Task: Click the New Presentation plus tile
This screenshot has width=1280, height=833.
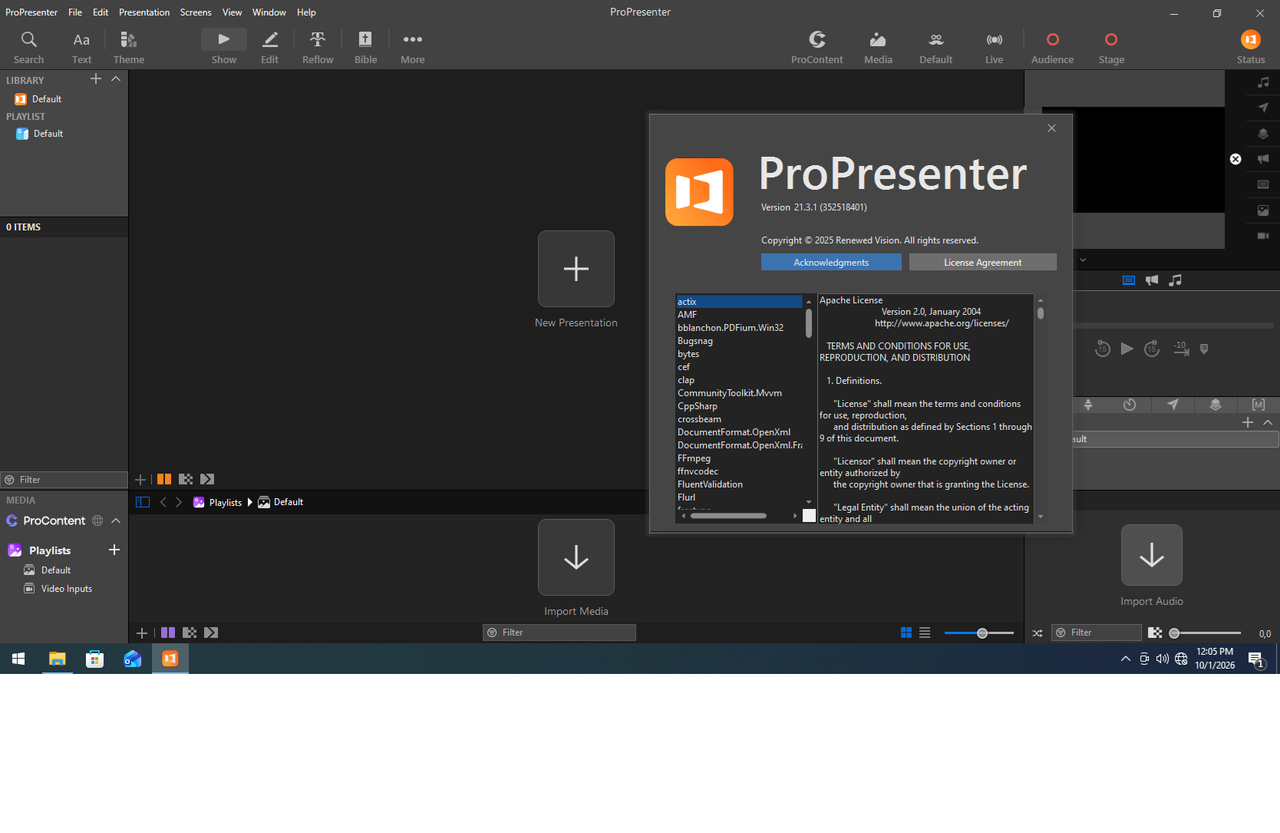Action: point(576,269)
